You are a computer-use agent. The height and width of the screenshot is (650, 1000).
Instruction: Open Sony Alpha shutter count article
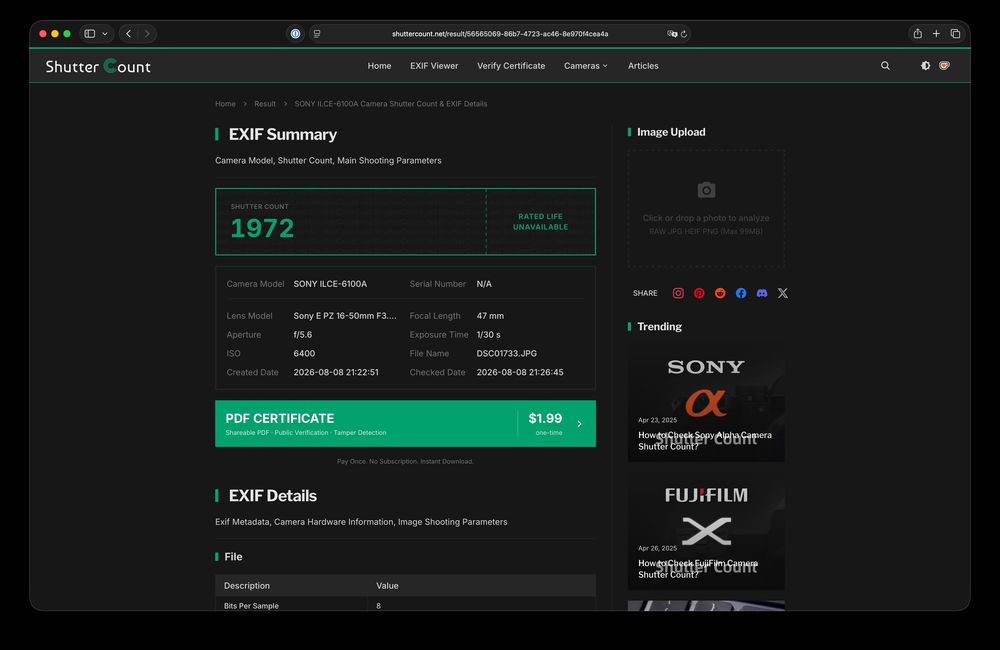[706, 404]
